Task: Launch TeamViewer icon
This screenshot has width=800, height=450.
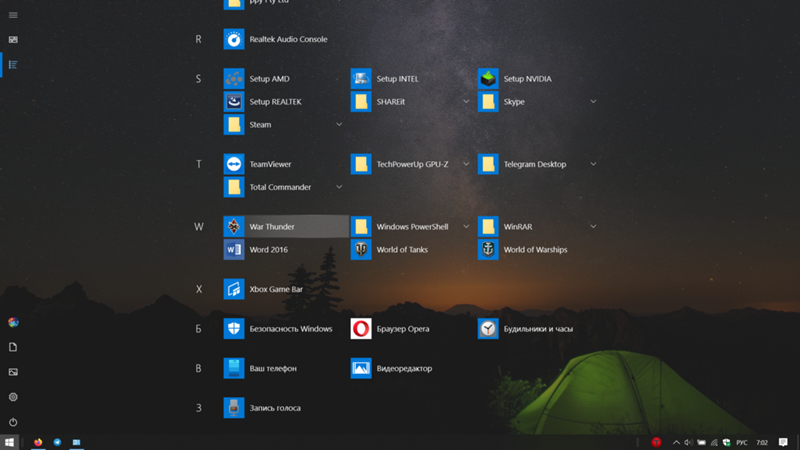Action: click(234, 164)
